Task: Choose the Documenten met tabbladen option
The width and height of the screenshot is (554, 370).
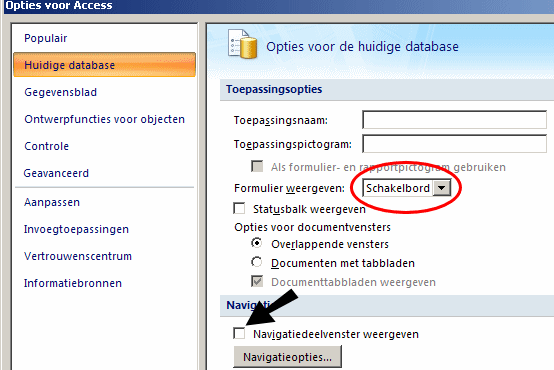Action: 257,262
